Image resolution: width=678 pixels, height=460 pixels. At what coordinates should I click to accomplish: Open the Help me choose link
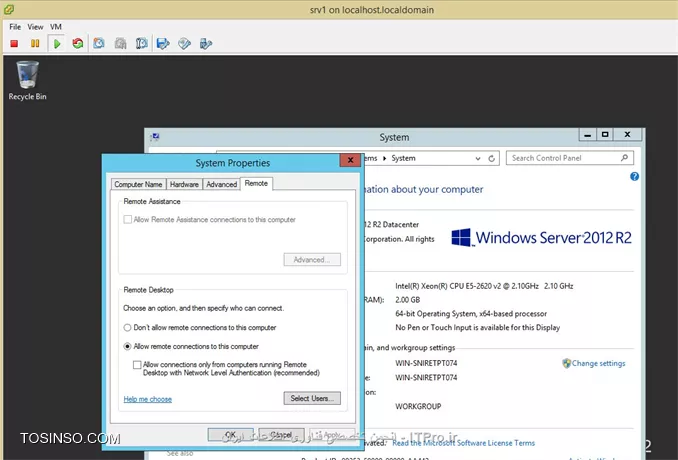pyautogui.click(x=148, y=399)
